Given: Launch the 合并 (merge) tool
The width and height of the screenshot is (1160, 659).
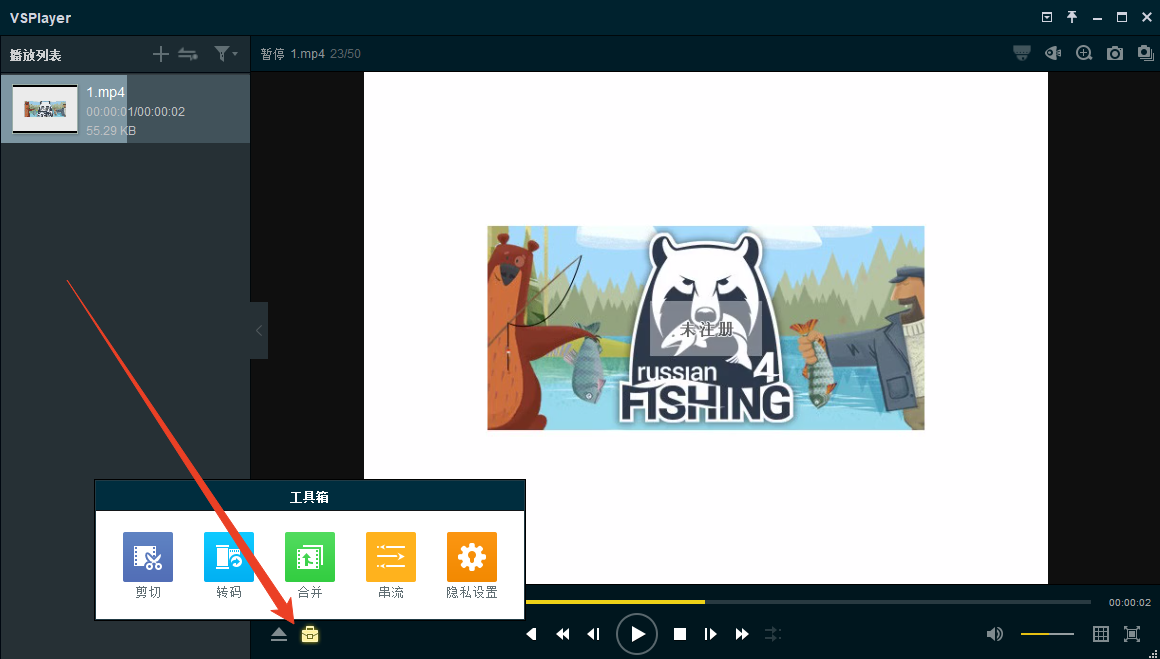Looking at the screenshot, I should (x=310, y=557).
